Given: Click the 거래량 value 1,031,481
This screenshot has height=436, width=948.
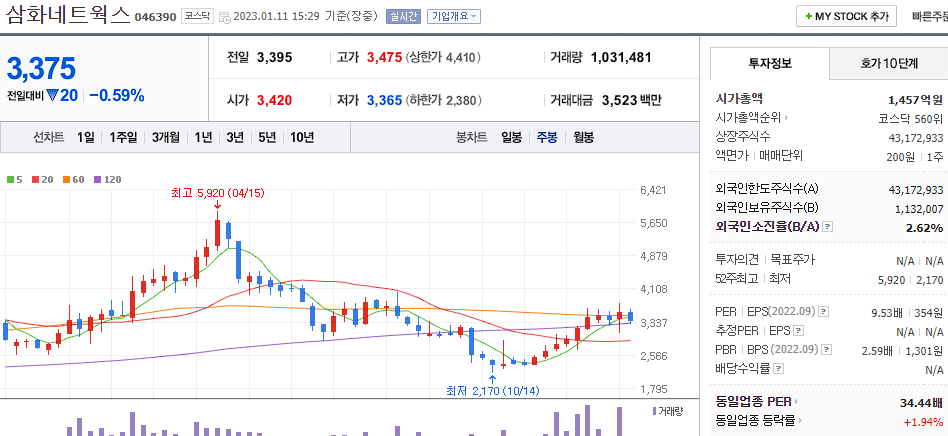Looking at the screenshot, I should [x=621, y=57].
